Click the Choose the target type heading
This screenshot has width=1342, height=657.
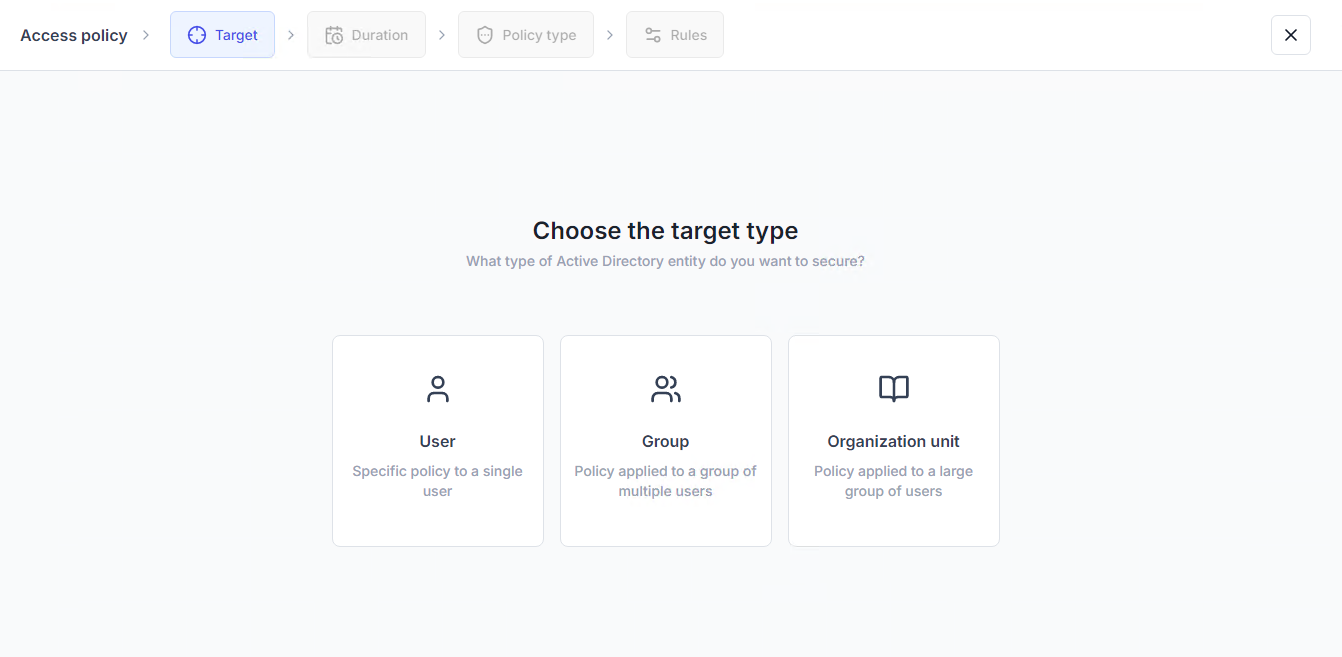(666, 231)
